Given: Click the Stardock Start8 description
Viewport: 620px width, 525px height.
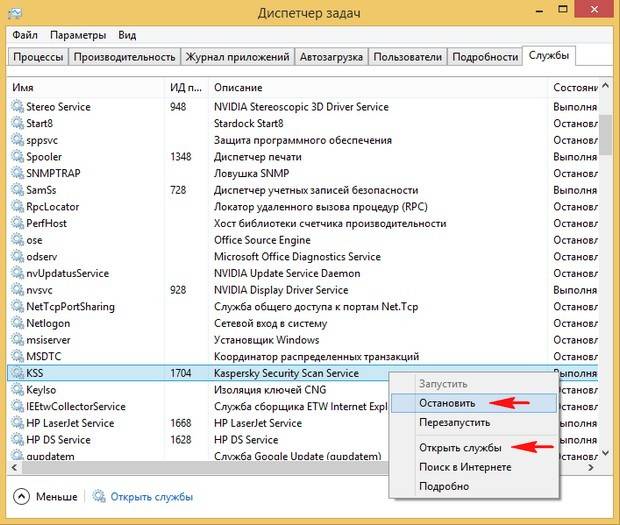Looking at the screenshot, I should click(249, 123).
